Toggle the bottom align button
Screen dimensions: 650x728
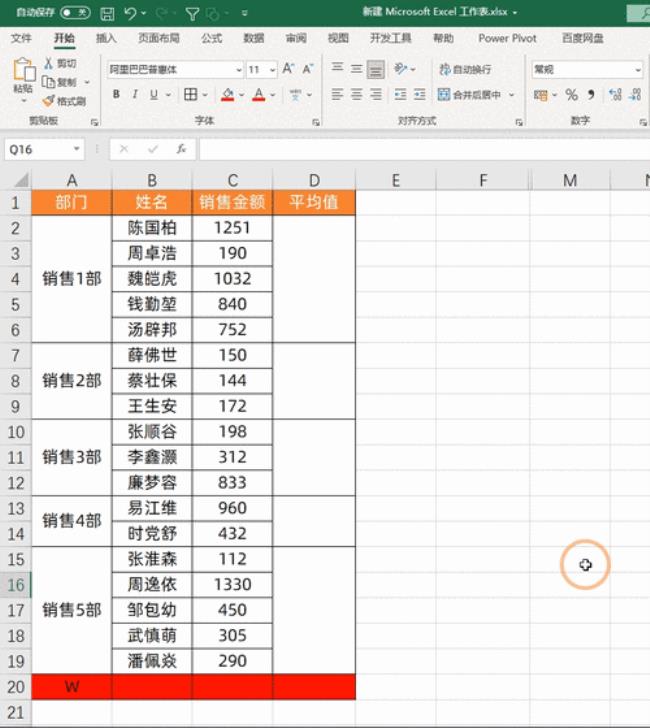pos(376,70)
